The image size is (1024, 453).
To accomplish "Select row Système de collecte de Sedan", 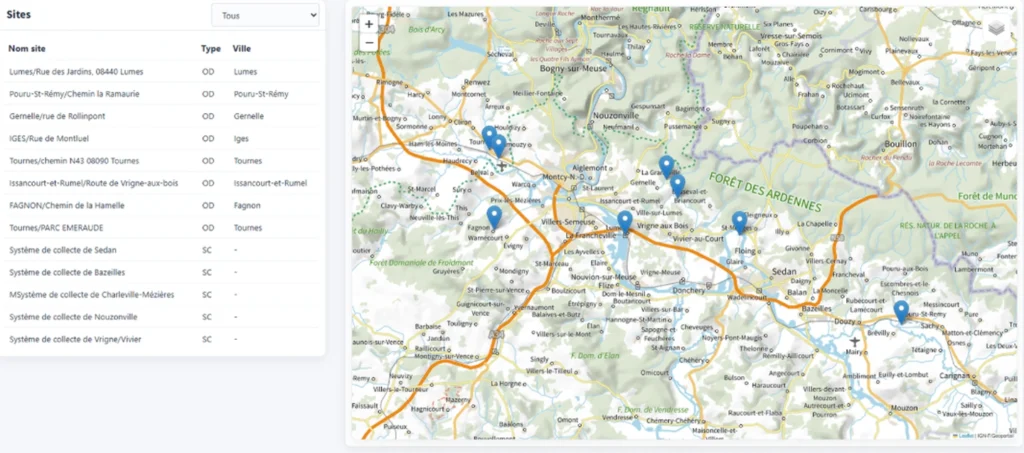I will (x=160, y=250).
